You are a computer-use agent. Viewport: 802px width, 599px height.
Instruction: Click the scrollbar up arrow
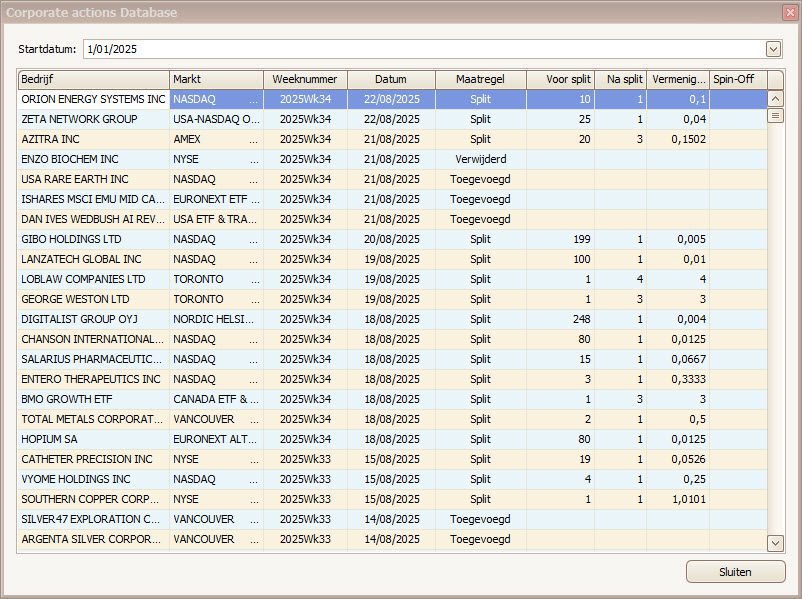coord(775,98)
